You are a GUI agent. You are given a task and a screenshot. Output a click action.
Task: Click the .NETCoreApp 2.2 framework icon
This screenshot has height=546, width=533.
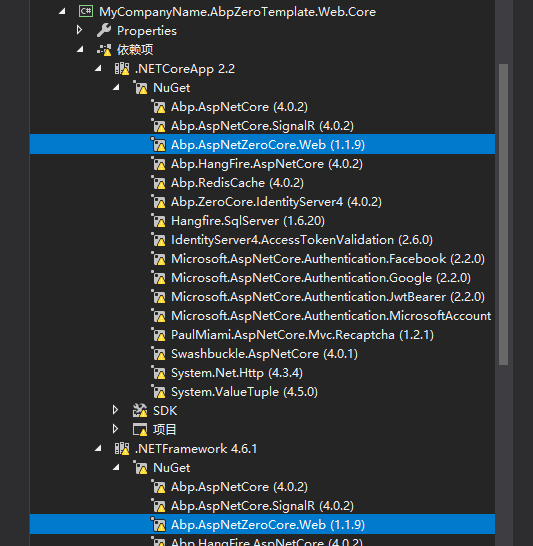[x=122, y=69]
